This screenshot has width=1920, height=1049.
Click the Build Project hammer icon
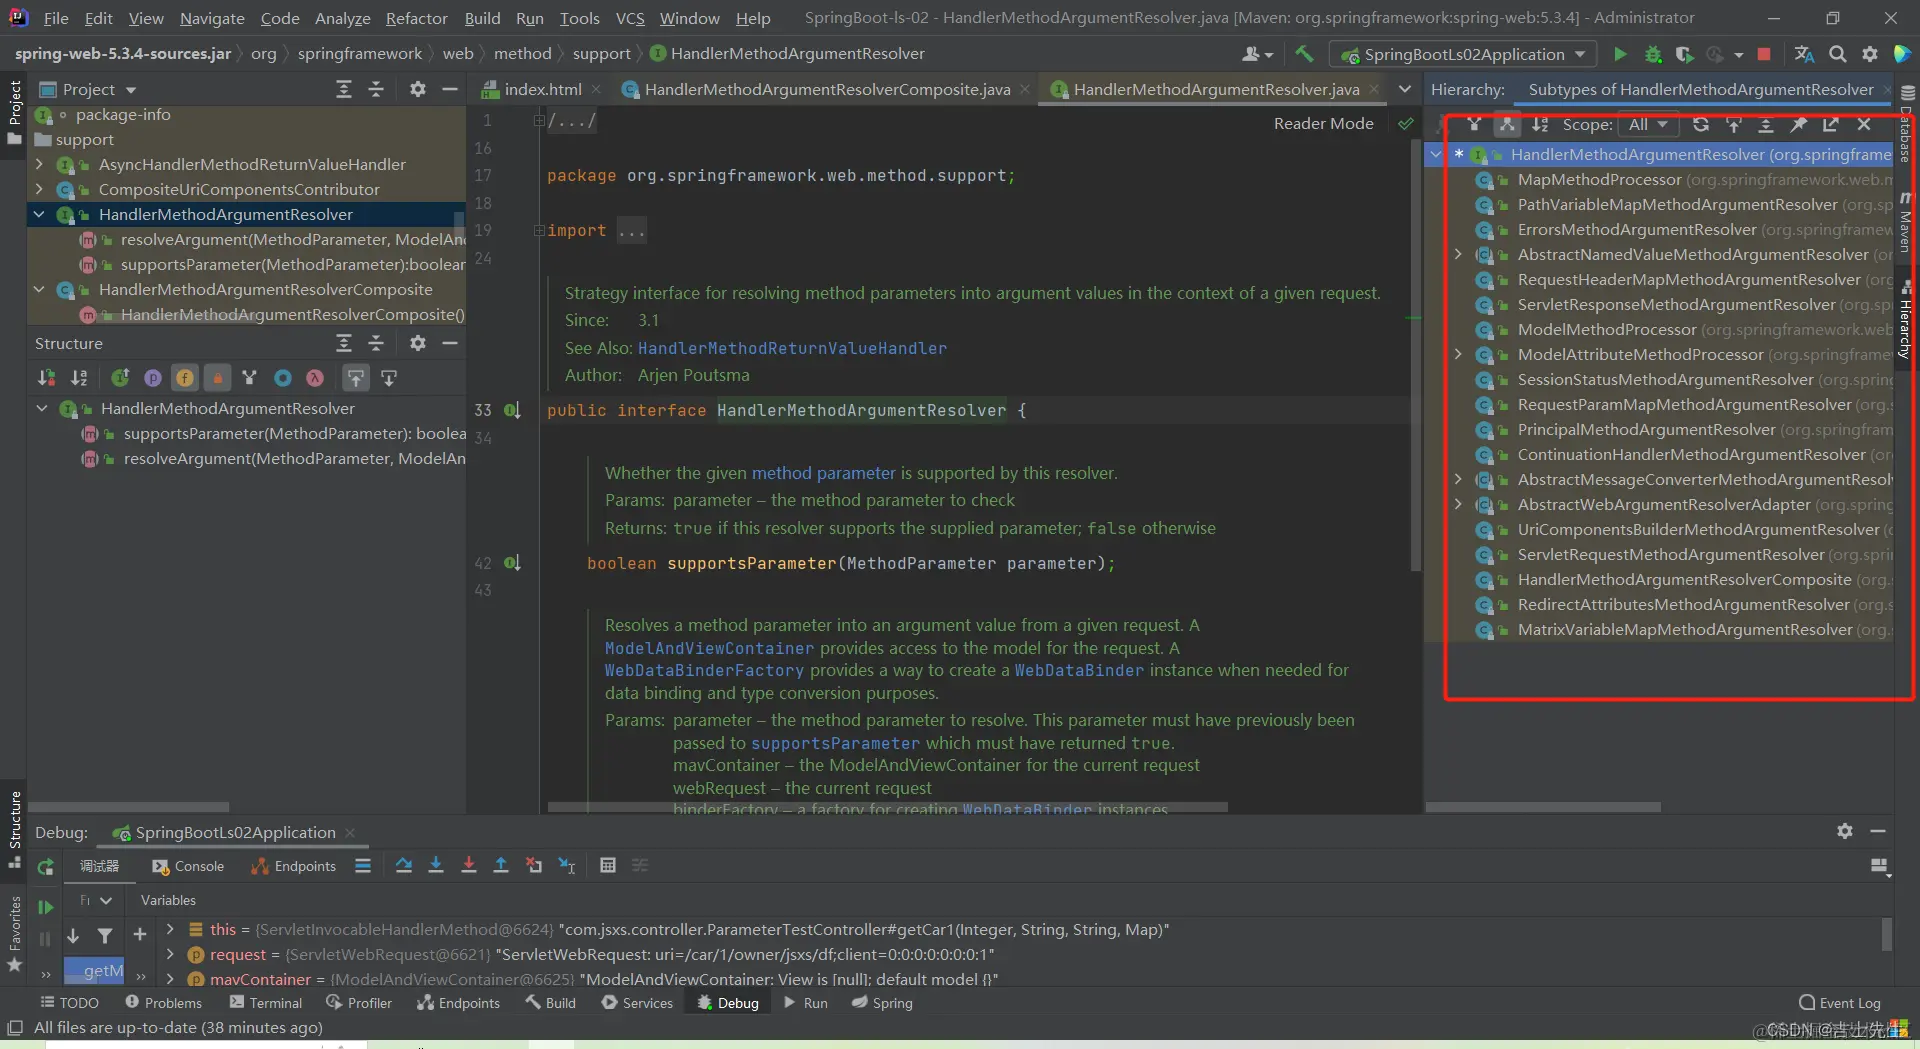(x=1304, y=54)
